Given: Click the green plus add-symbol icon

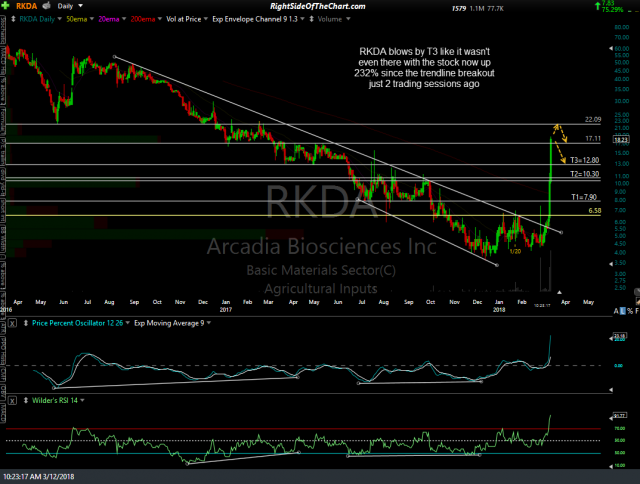Looking at the screenshot, I should [x=7, y=6].
